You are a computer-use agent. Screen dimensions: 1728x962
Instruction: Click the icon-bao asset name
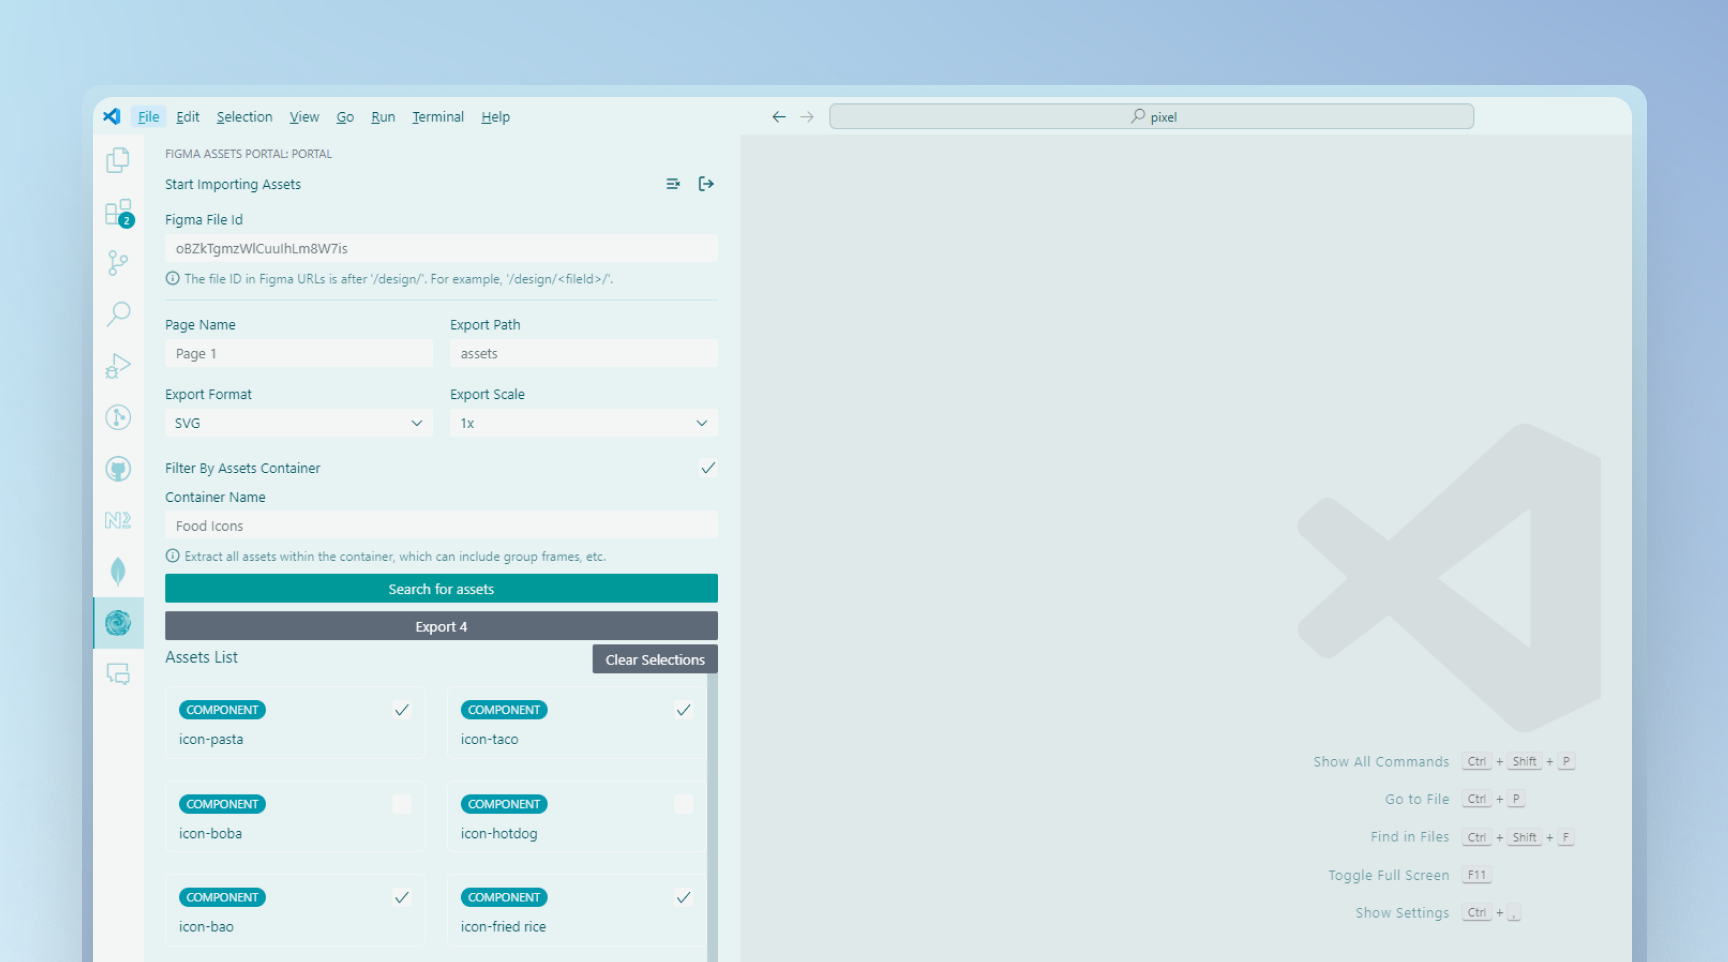(206, 927)
